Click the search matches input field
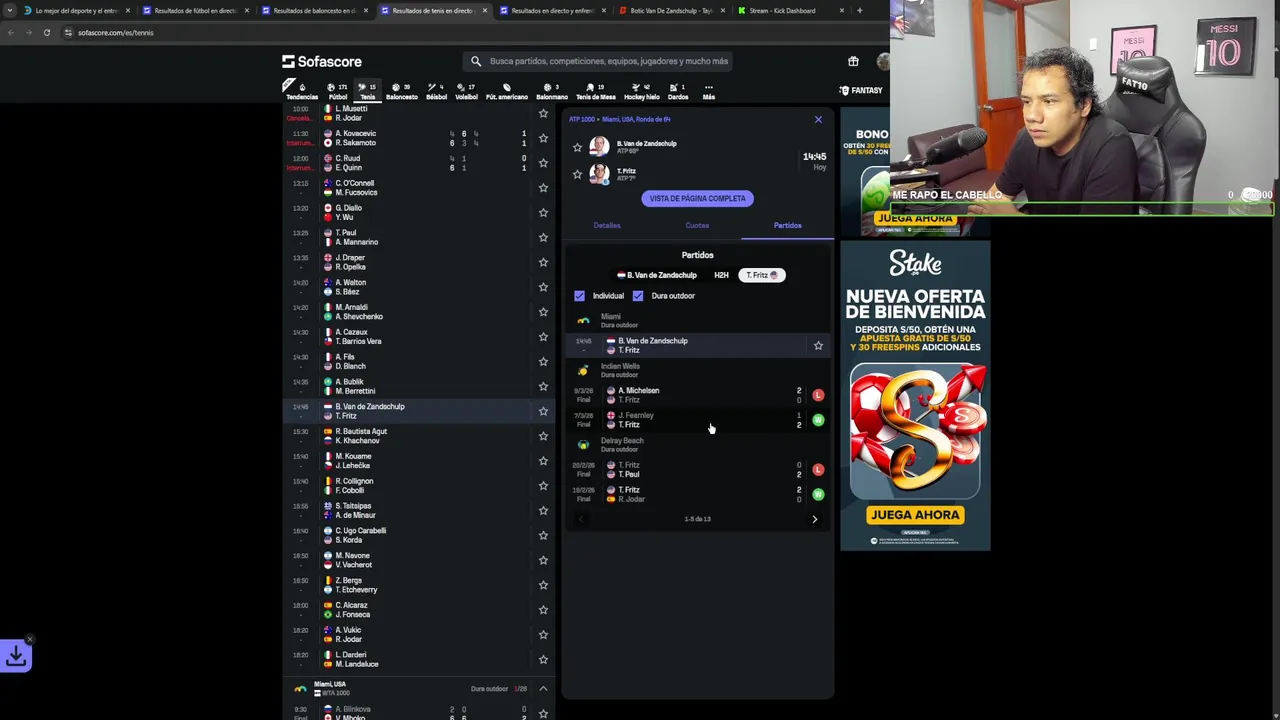This screenshot has height=720, width=1280. click(600, 61)
